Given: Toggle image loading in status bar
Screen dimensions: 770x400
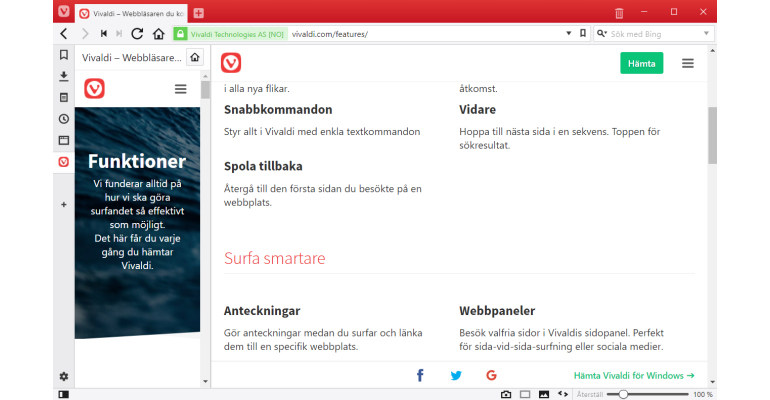Looking at the screenshot, I should [x=544, y=394].
